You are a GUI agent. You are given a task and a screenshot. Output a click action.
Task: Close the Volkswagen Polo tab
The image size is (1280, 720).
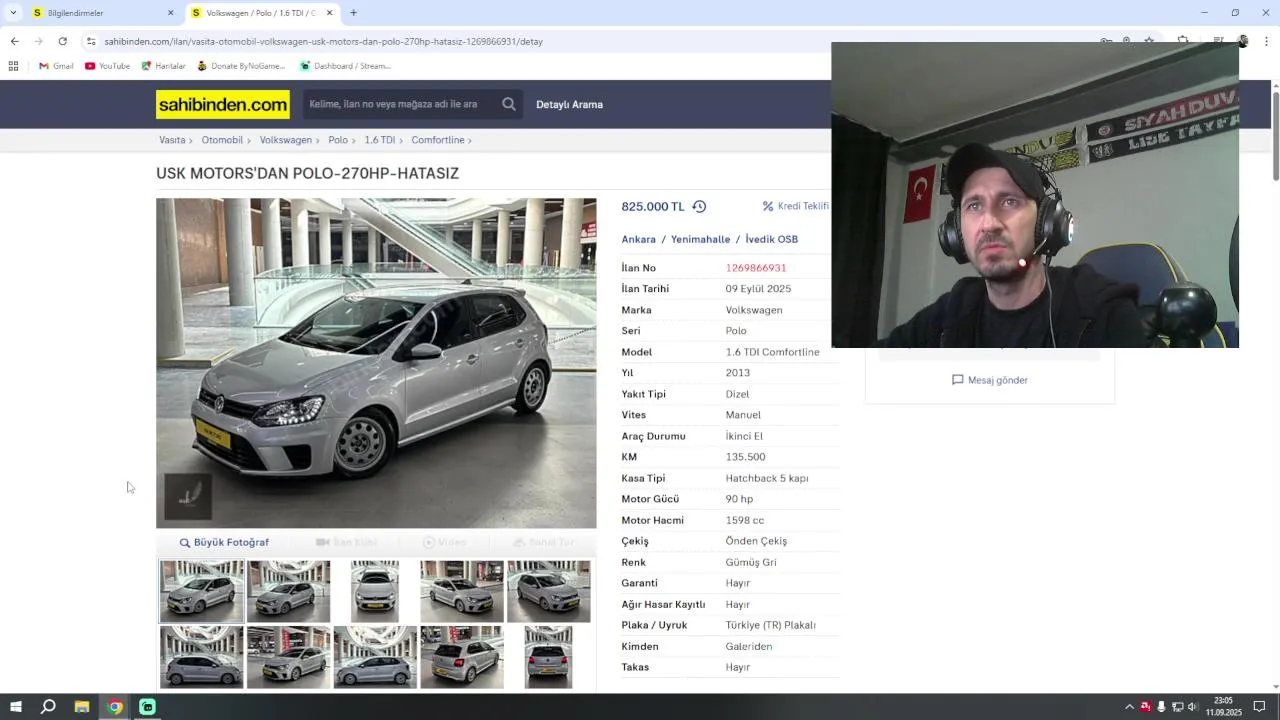[329, 13]
